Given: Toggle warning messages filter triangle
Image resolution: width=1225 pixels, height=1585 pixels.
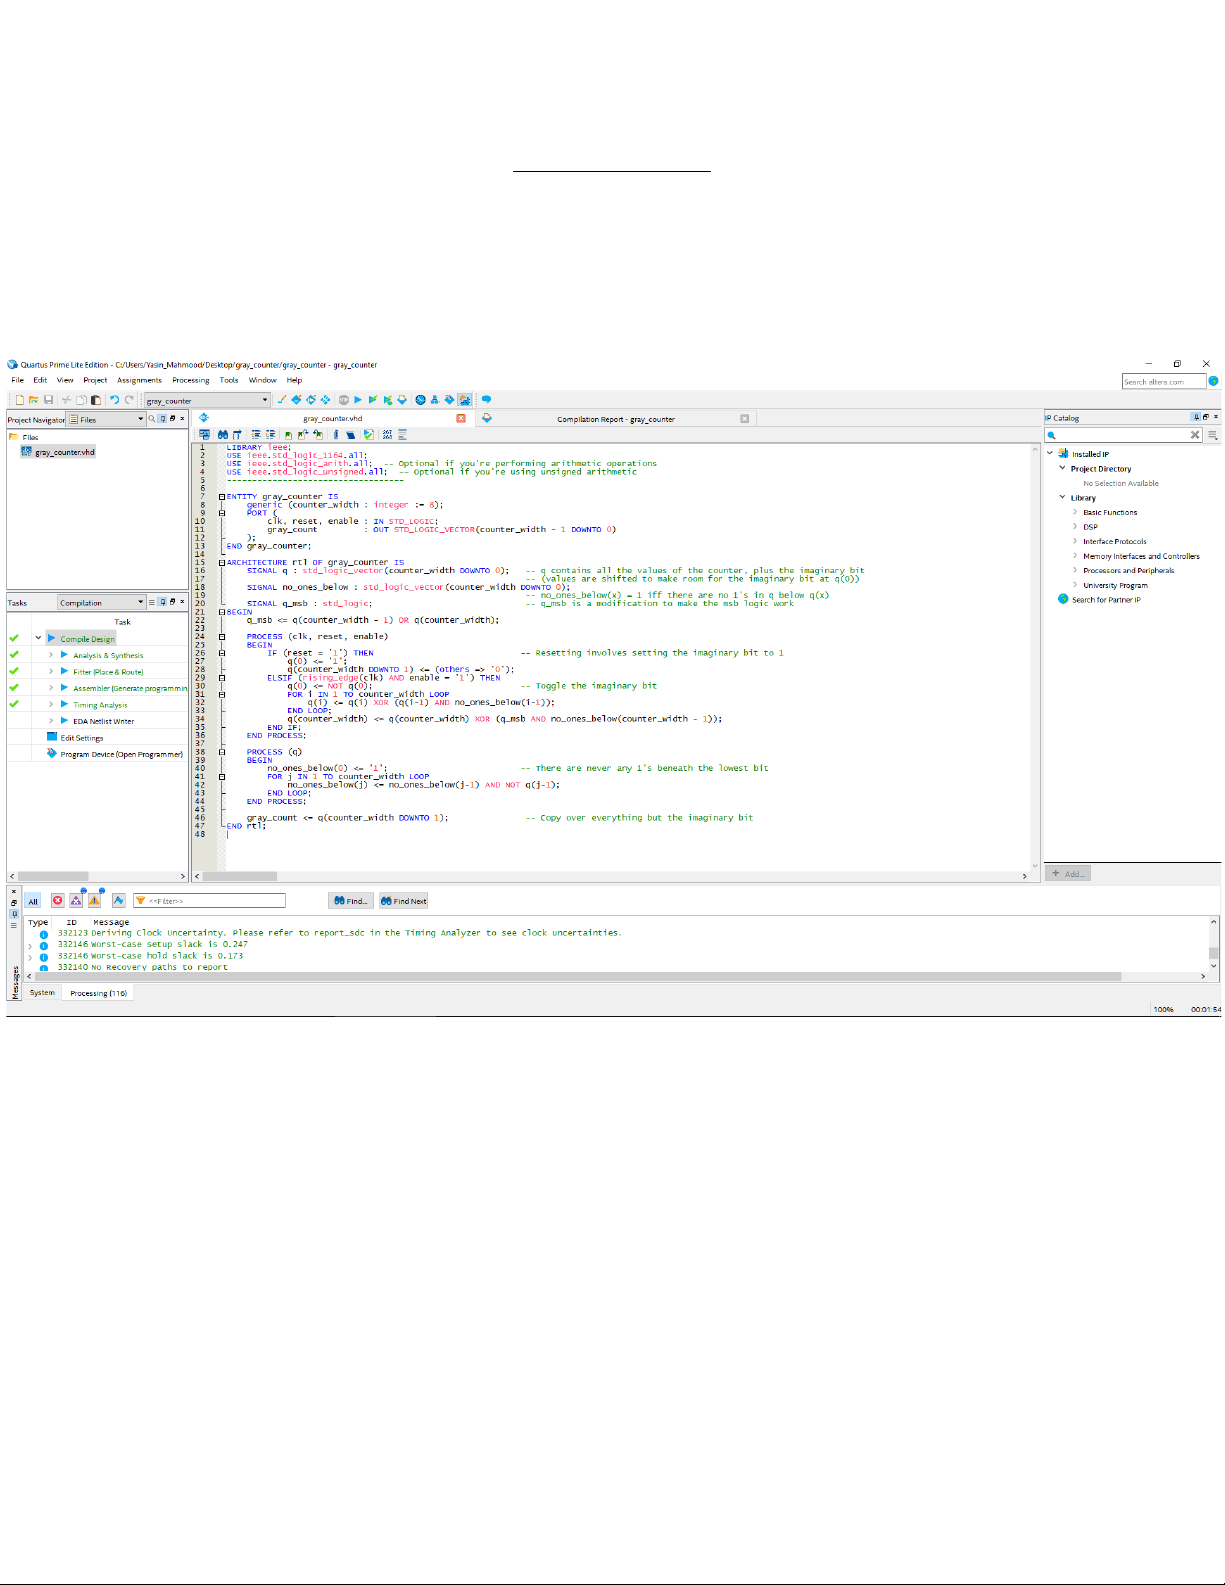Looking at the screenshot, I should coord(94,901).
